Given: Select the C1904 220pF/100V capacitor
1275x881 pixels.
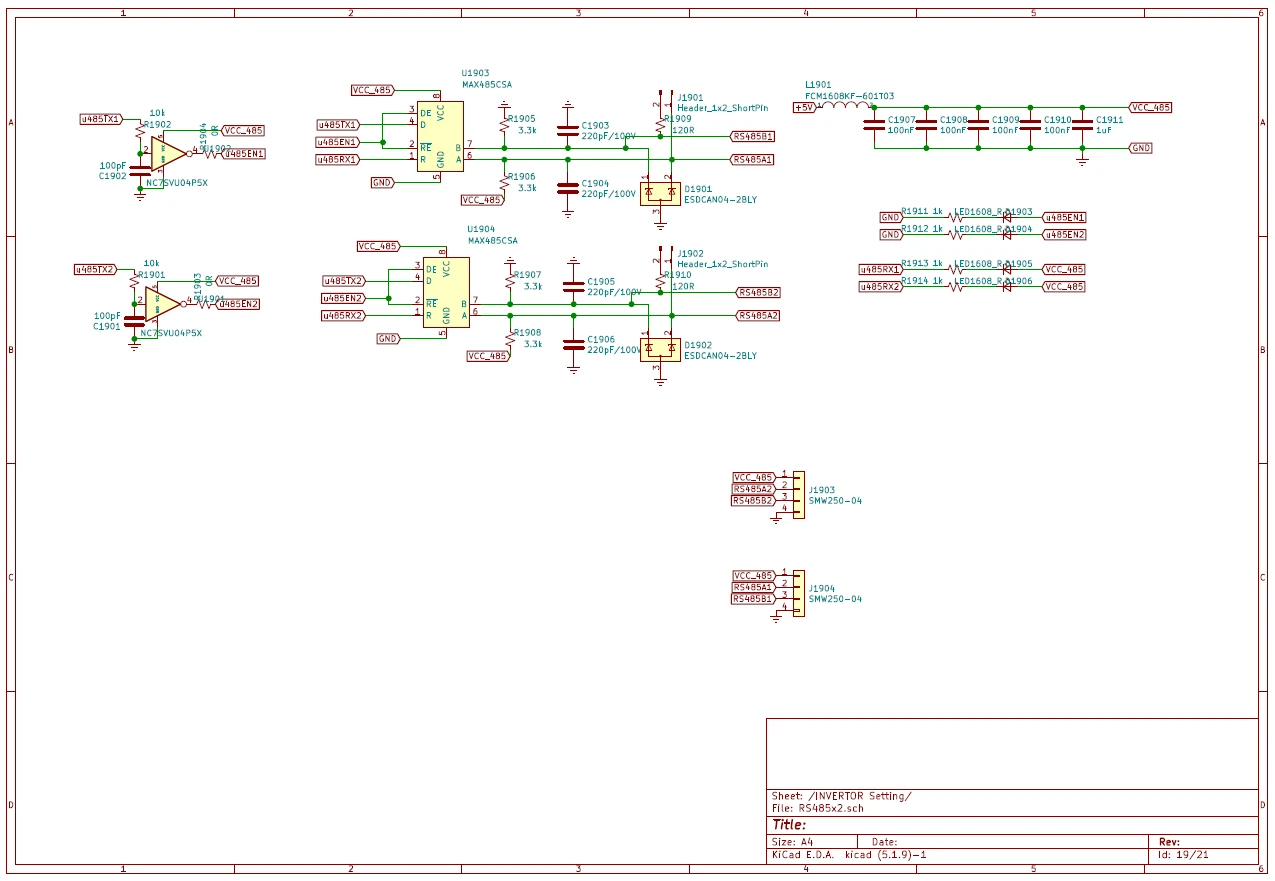Looking at the screenshot, I should 567,187.
